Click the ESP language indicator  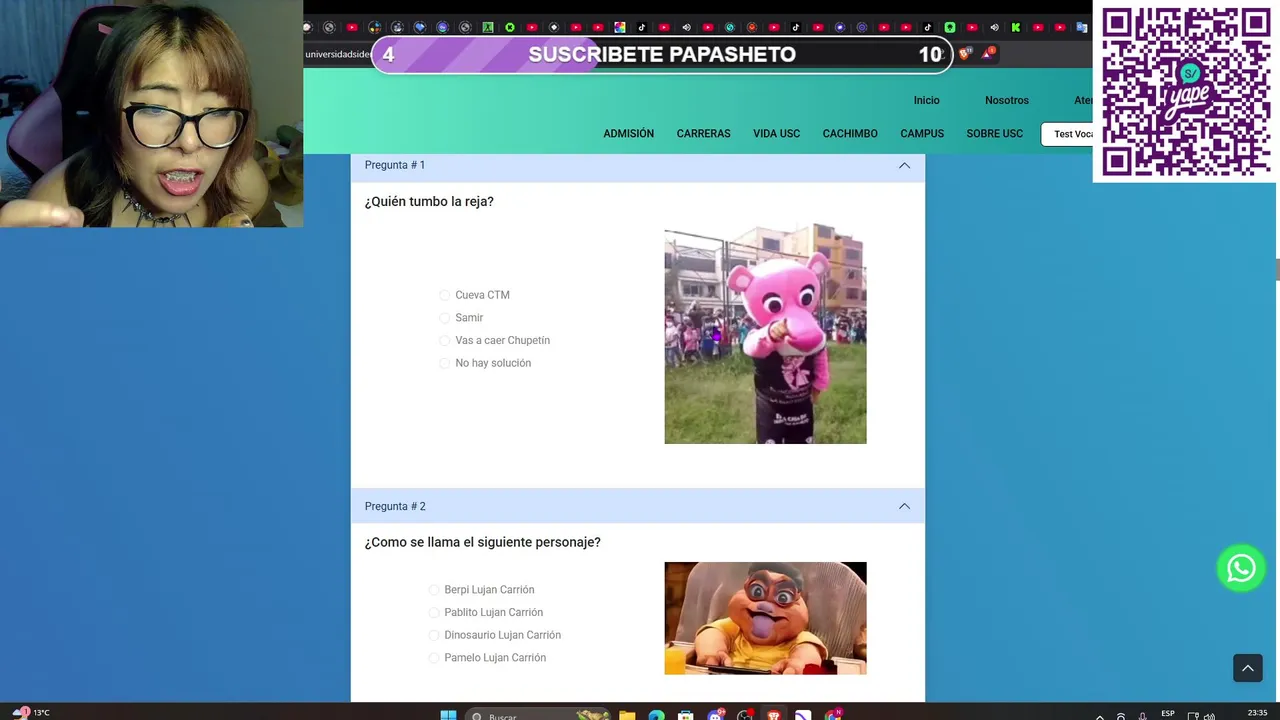[x=1168, y=713]
